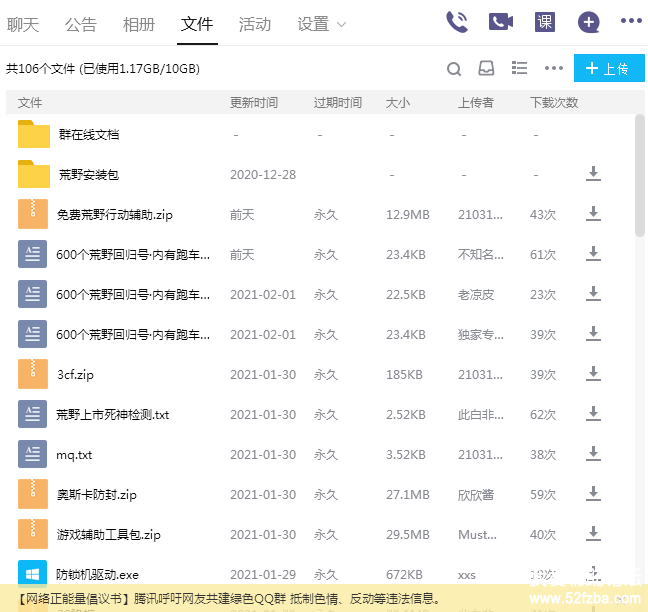The width and height of the screenshot is (648, 612).
Task: Open the 游戏辅助工具包.zip file entry
Action: click(108, 534)
